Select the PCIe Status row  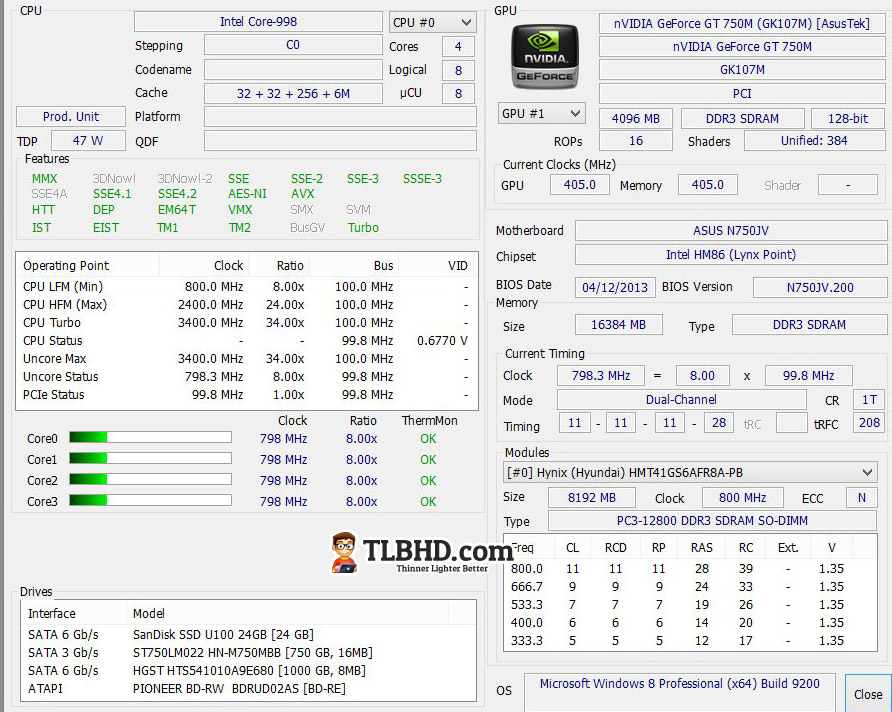click(x=246, y=395)
